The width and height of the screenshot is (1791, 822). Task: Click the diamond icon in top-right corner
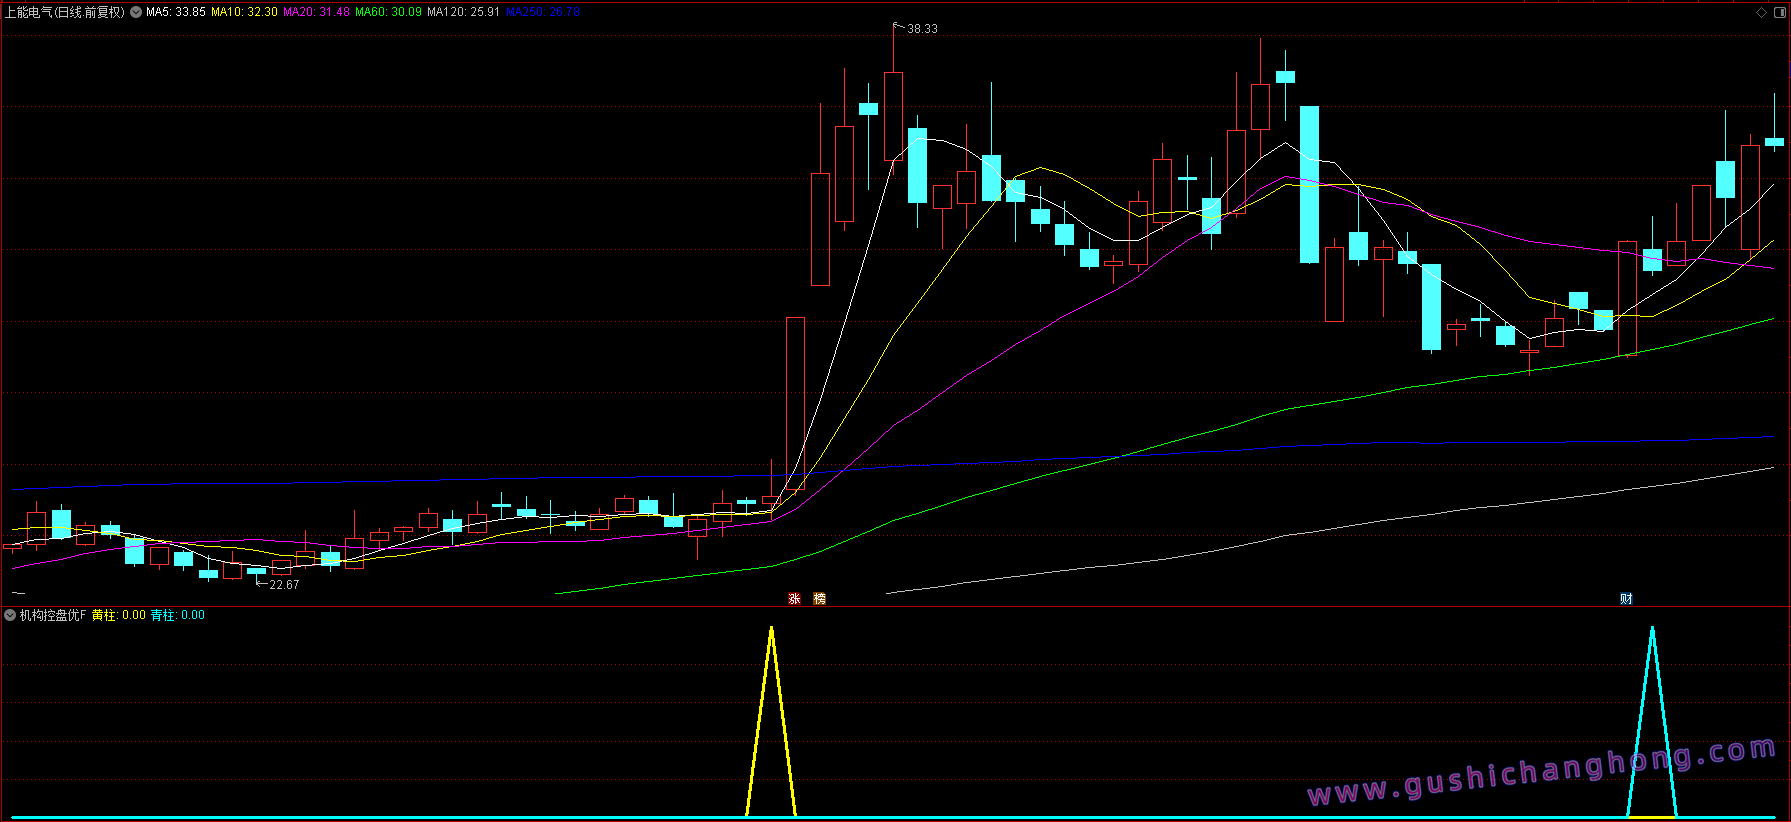(x=1761, y=12)
